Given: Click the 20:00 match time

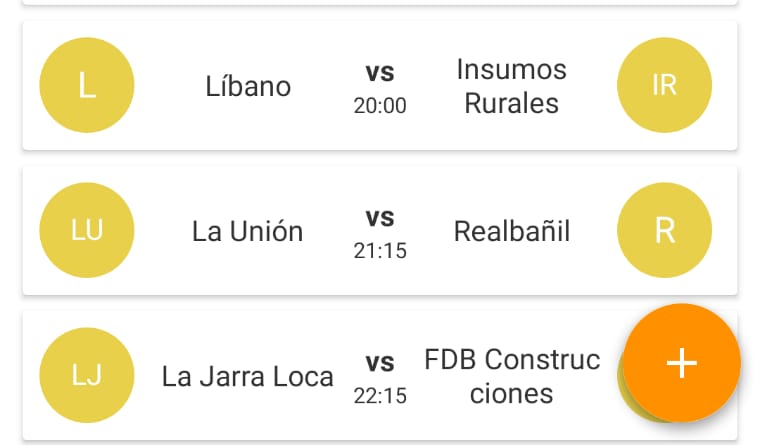Looking at the screenshot, I should pos(380,106).
